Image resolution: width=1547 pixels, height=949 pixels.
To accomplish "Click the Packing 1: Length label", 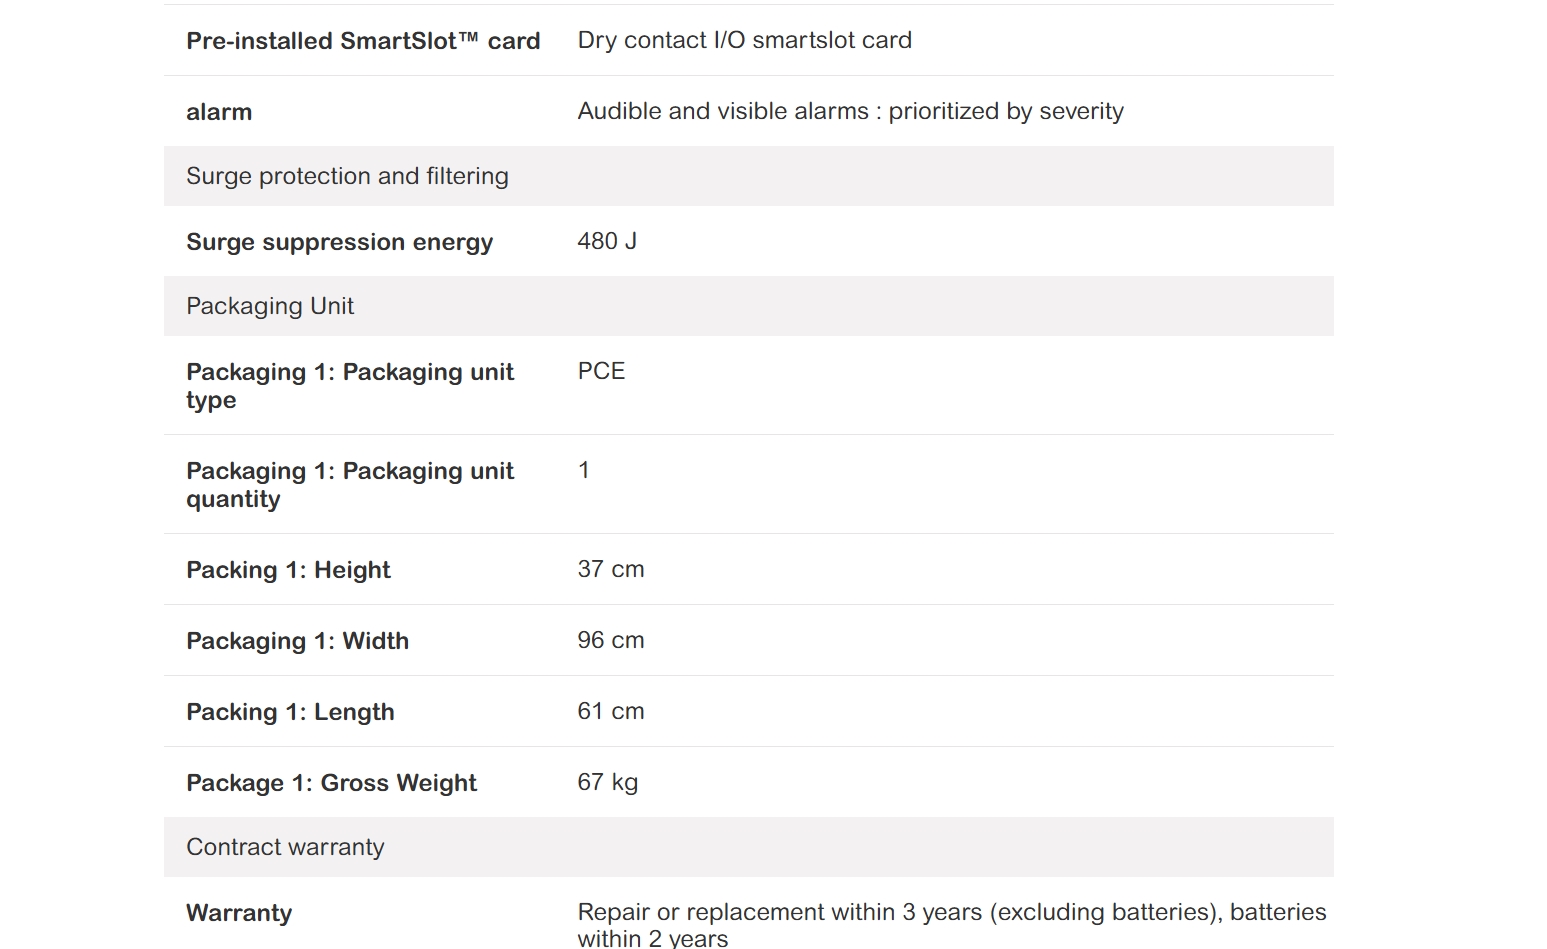I will click(290, 712).
